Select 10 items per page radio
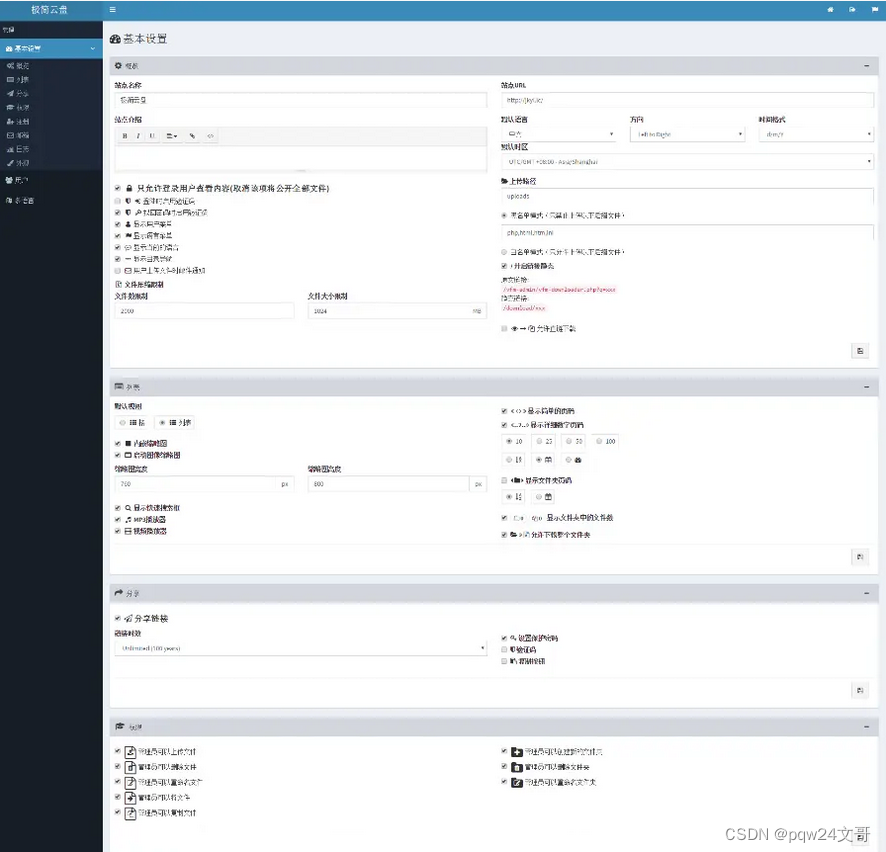Viewport: 886px width, 852px height. click(x=509, y=441)
